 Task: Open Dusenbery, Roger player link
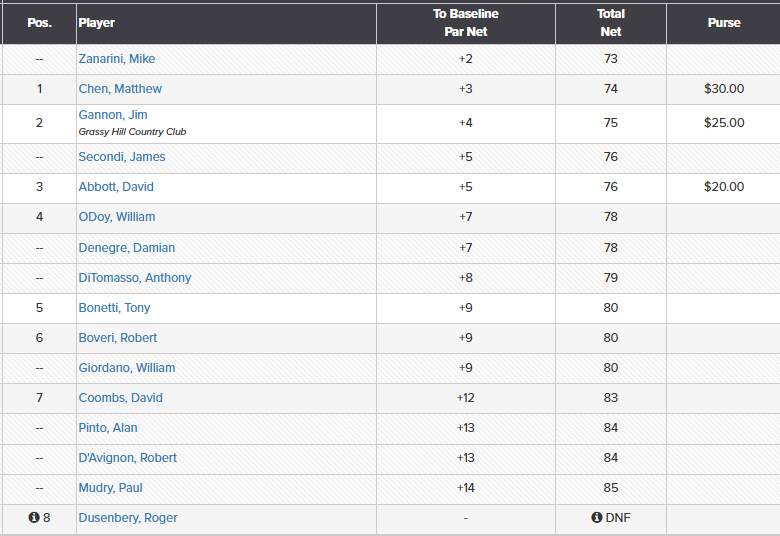click(x=128, y=518)
